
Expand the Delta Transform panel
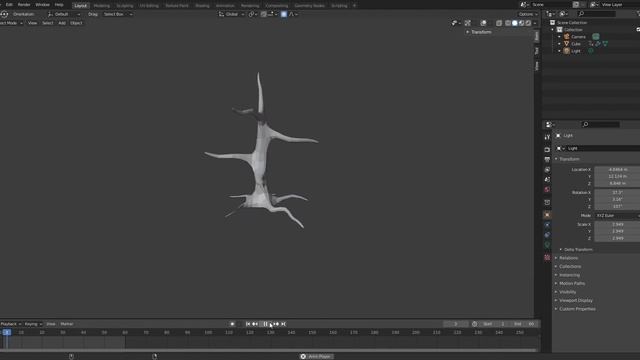(578, 249)
